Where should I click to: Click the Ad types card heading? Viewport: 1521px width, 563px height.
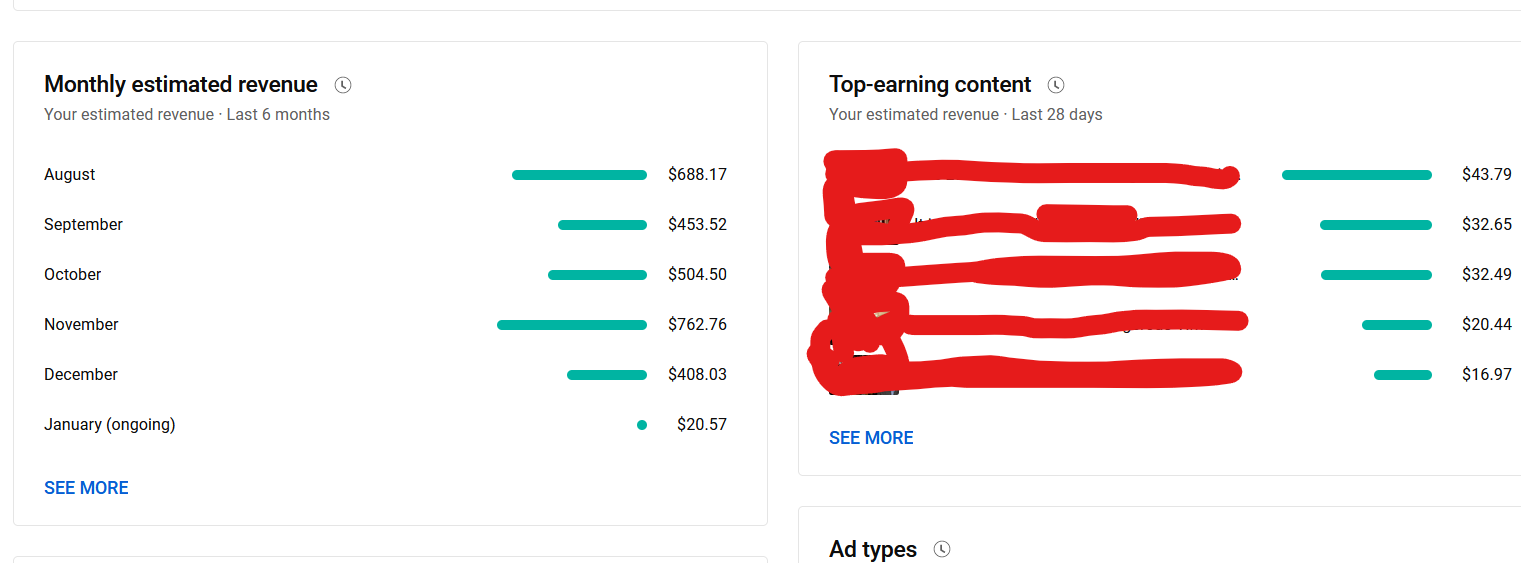tap(873, 549)
